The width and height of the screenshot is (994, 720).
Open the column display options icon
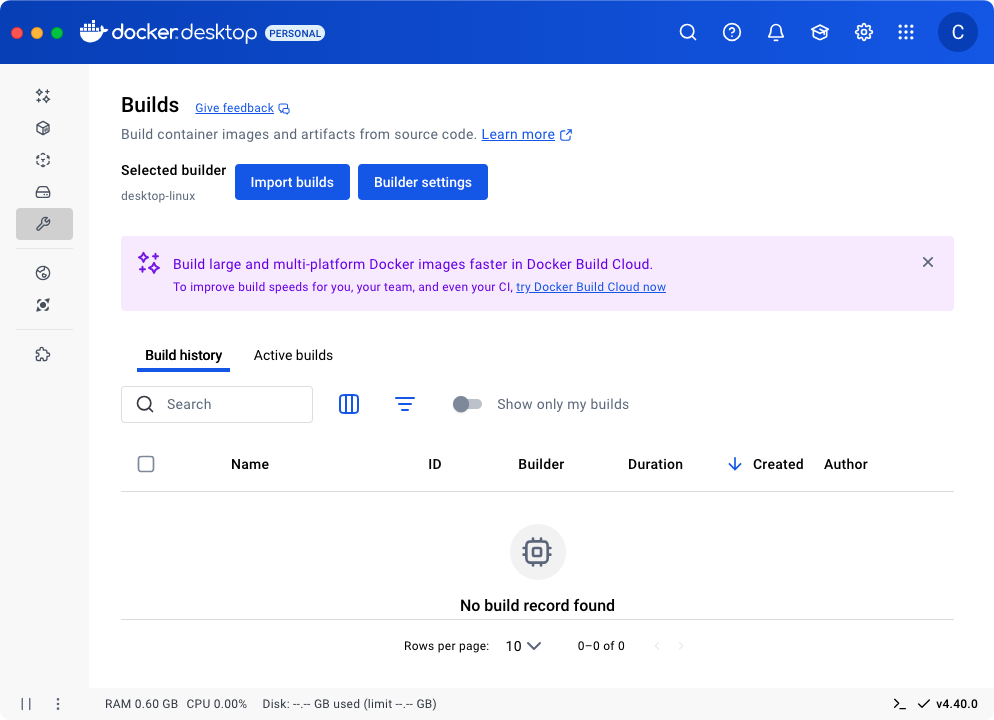tap(349, 404)
